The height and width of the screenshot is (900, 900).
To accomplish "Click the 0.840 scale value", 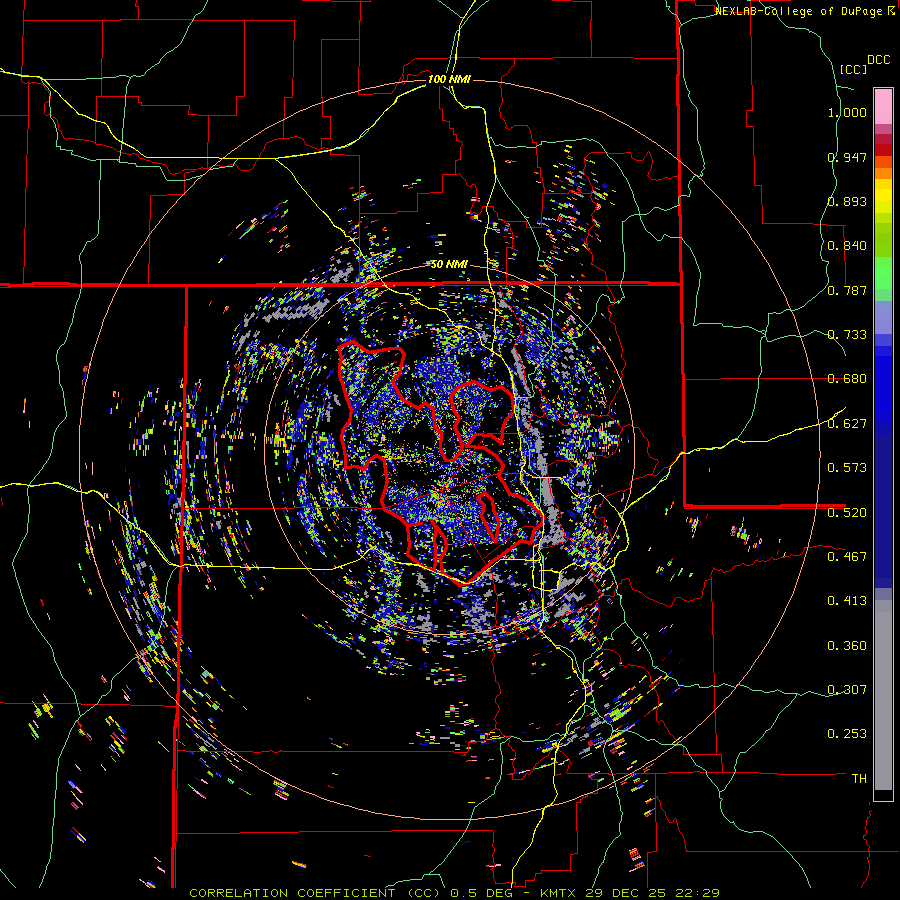I will click(847, 245).
